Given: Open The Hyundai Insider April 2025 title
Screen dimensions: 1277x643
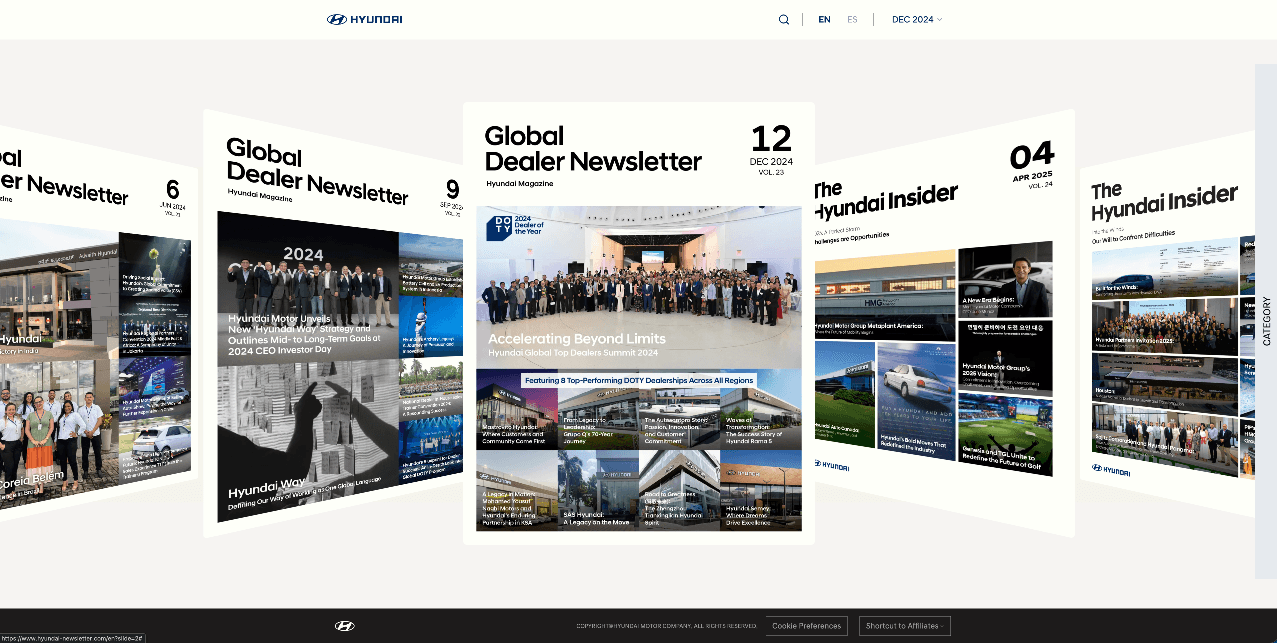Looking at the screenshot, I should (885, 202).
